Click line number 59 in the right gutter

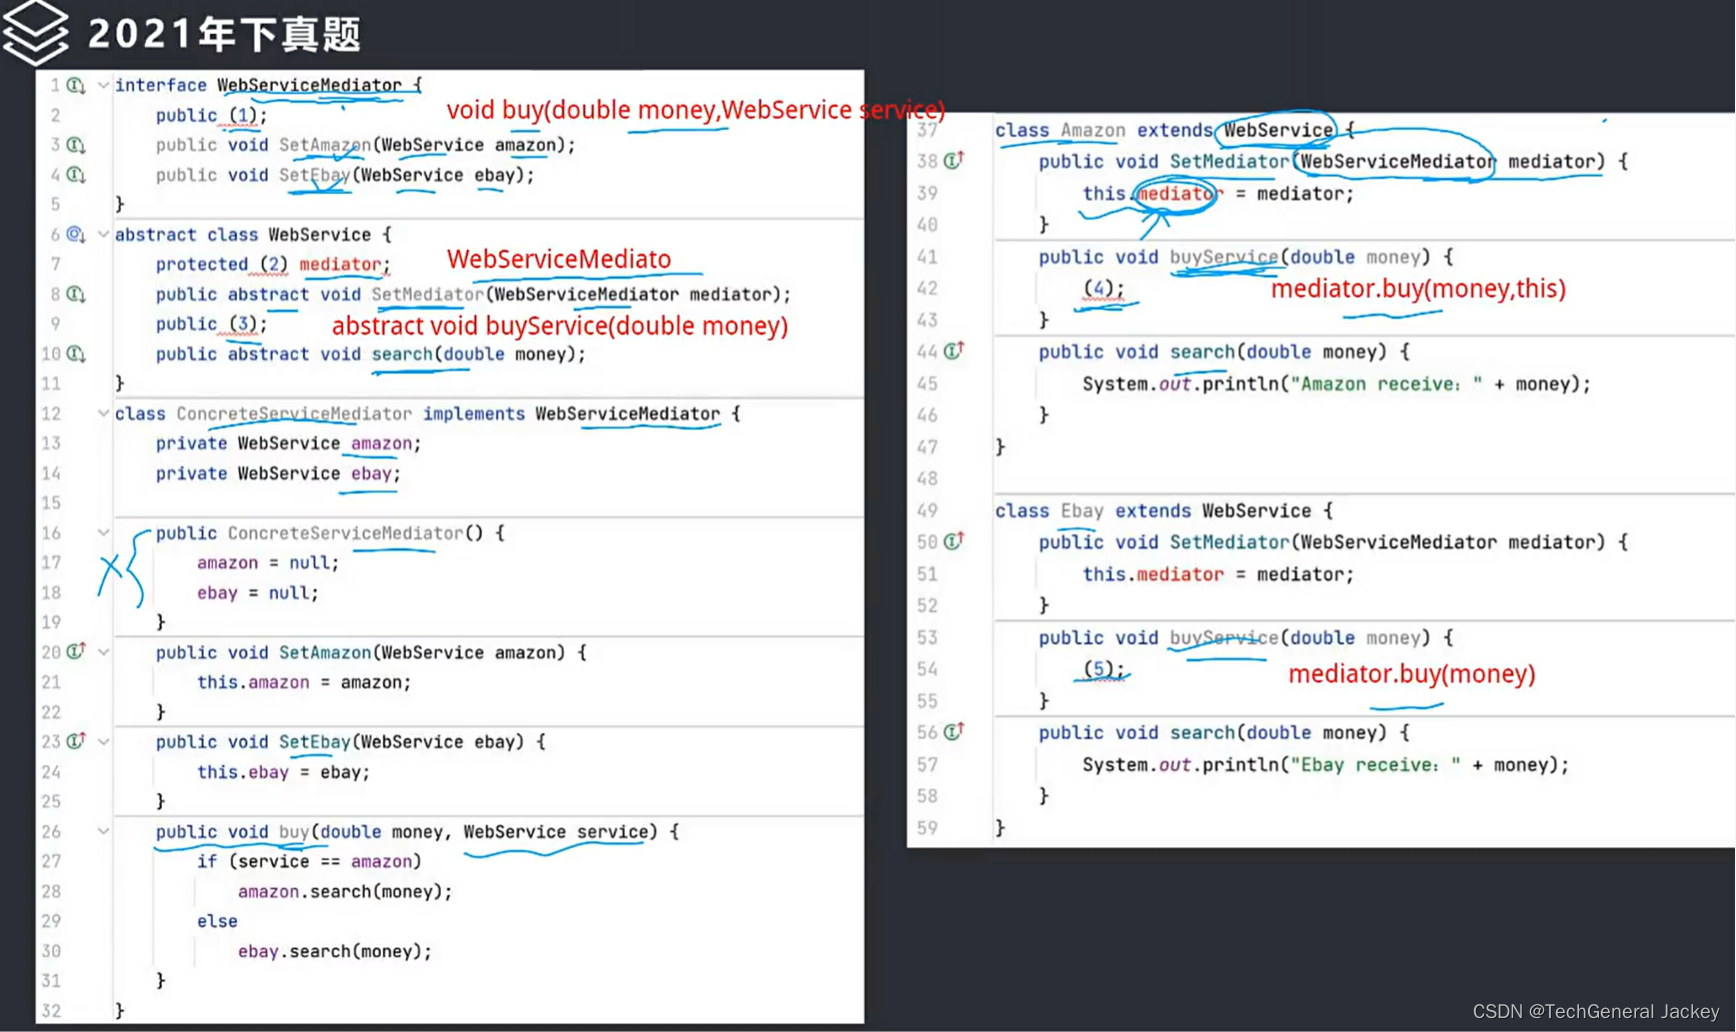point(926,828)
